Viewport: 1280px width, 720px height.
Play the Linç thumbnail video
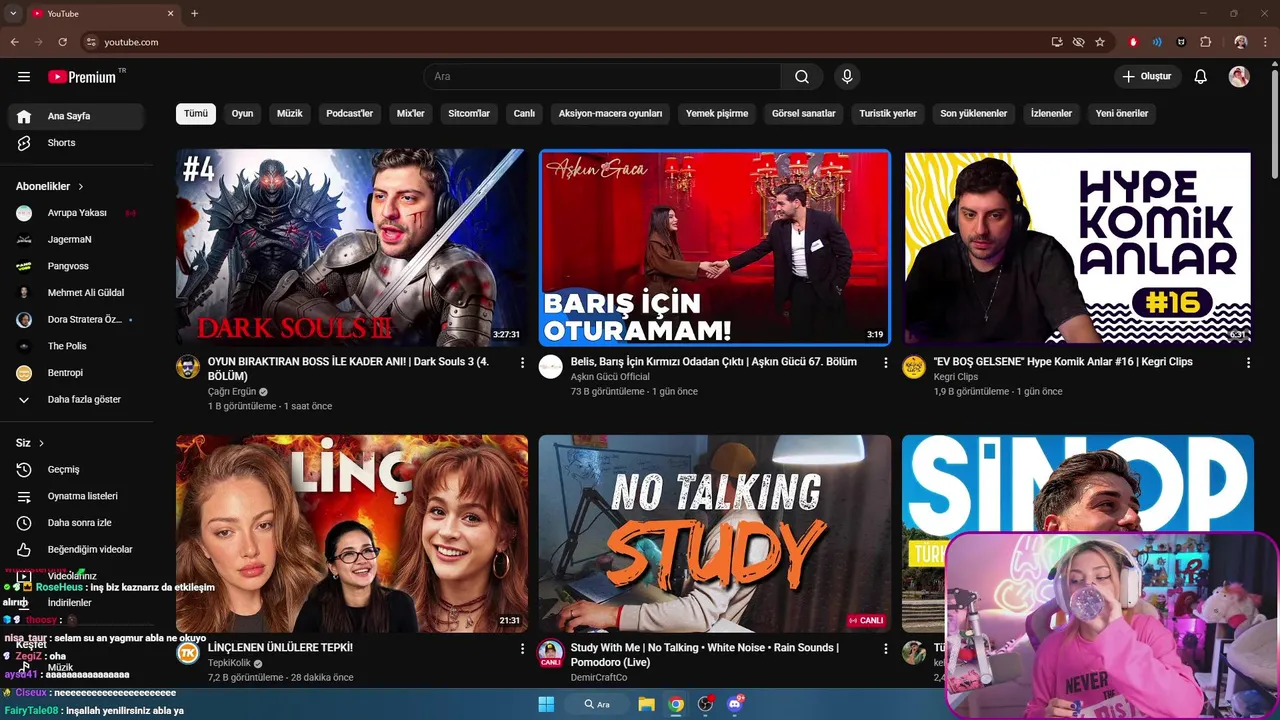tap(352, 533)
